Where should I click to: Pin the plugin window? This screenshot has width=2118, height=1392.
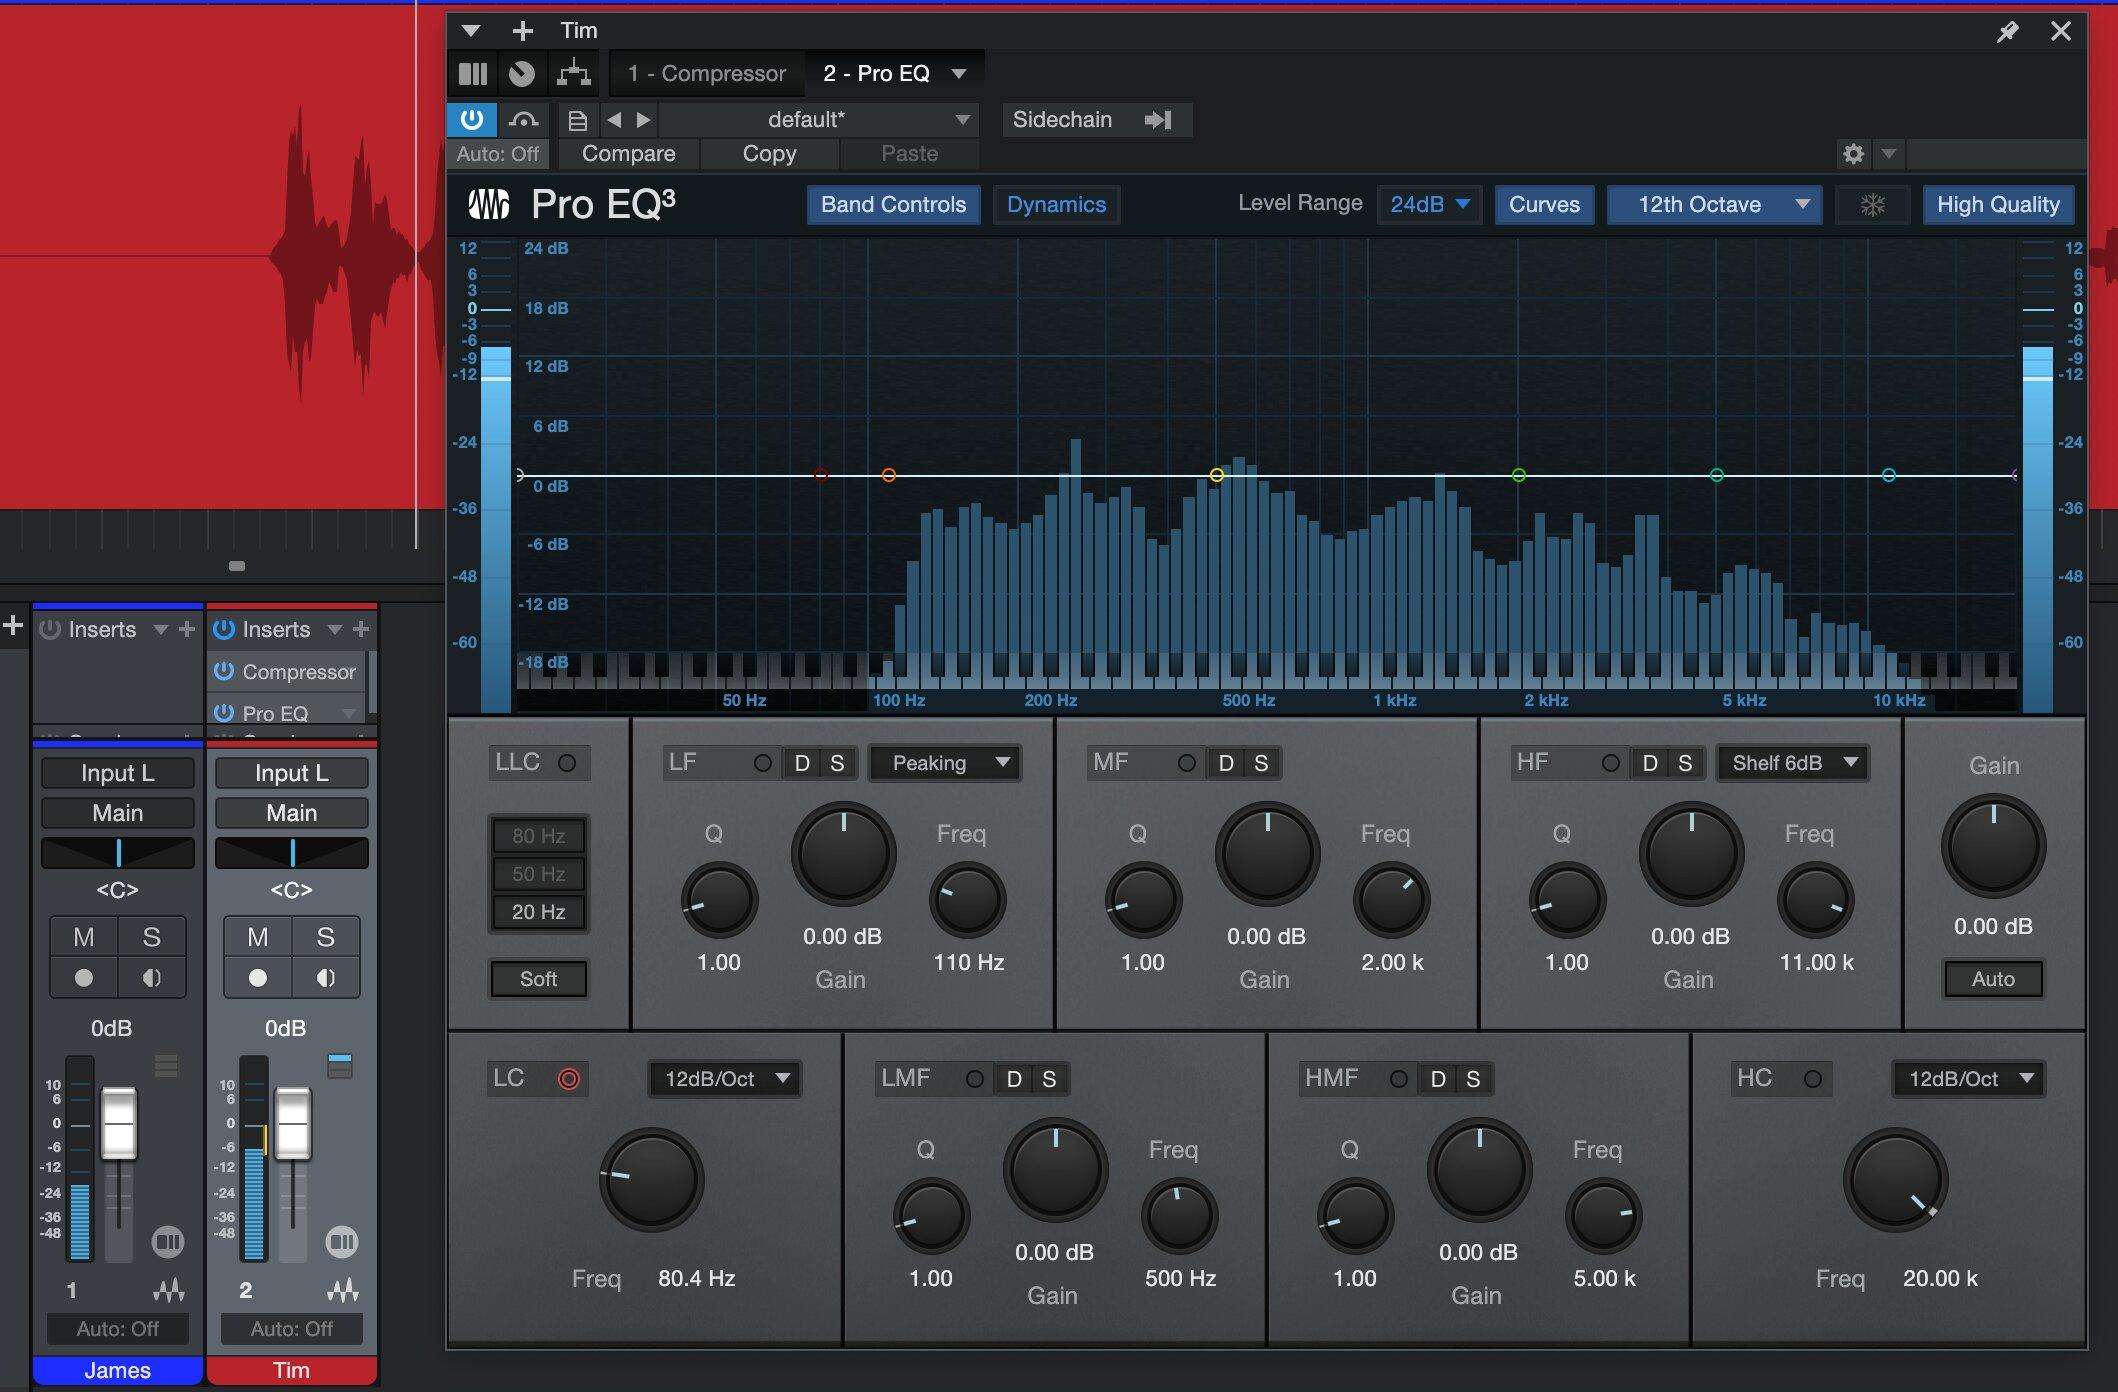coord(2007,32)
